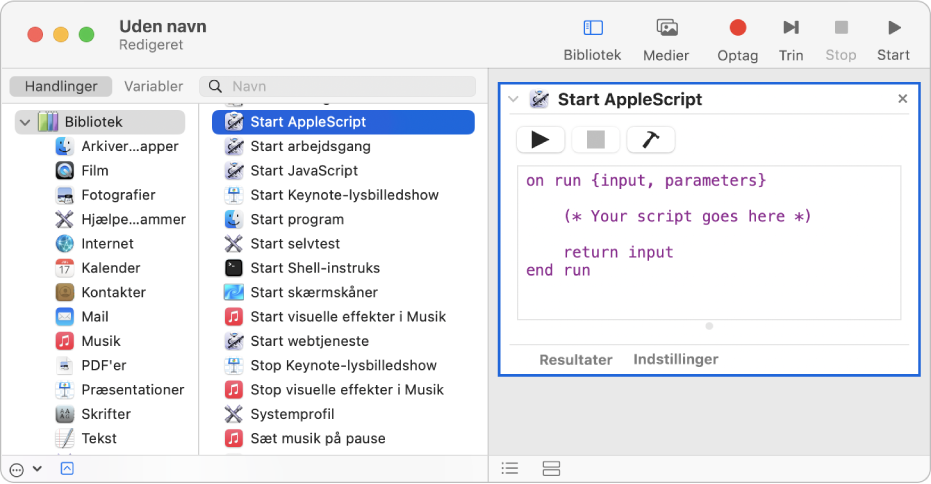Toggle the Bibliotek sidebar in toolbar
Screen dimensions: 931x484
[x=592, y=29]
